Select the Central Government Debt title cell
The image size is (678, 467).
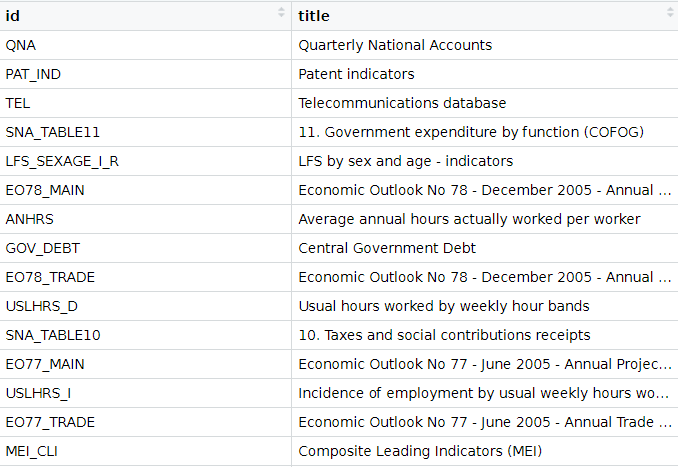tap(387, 248)
